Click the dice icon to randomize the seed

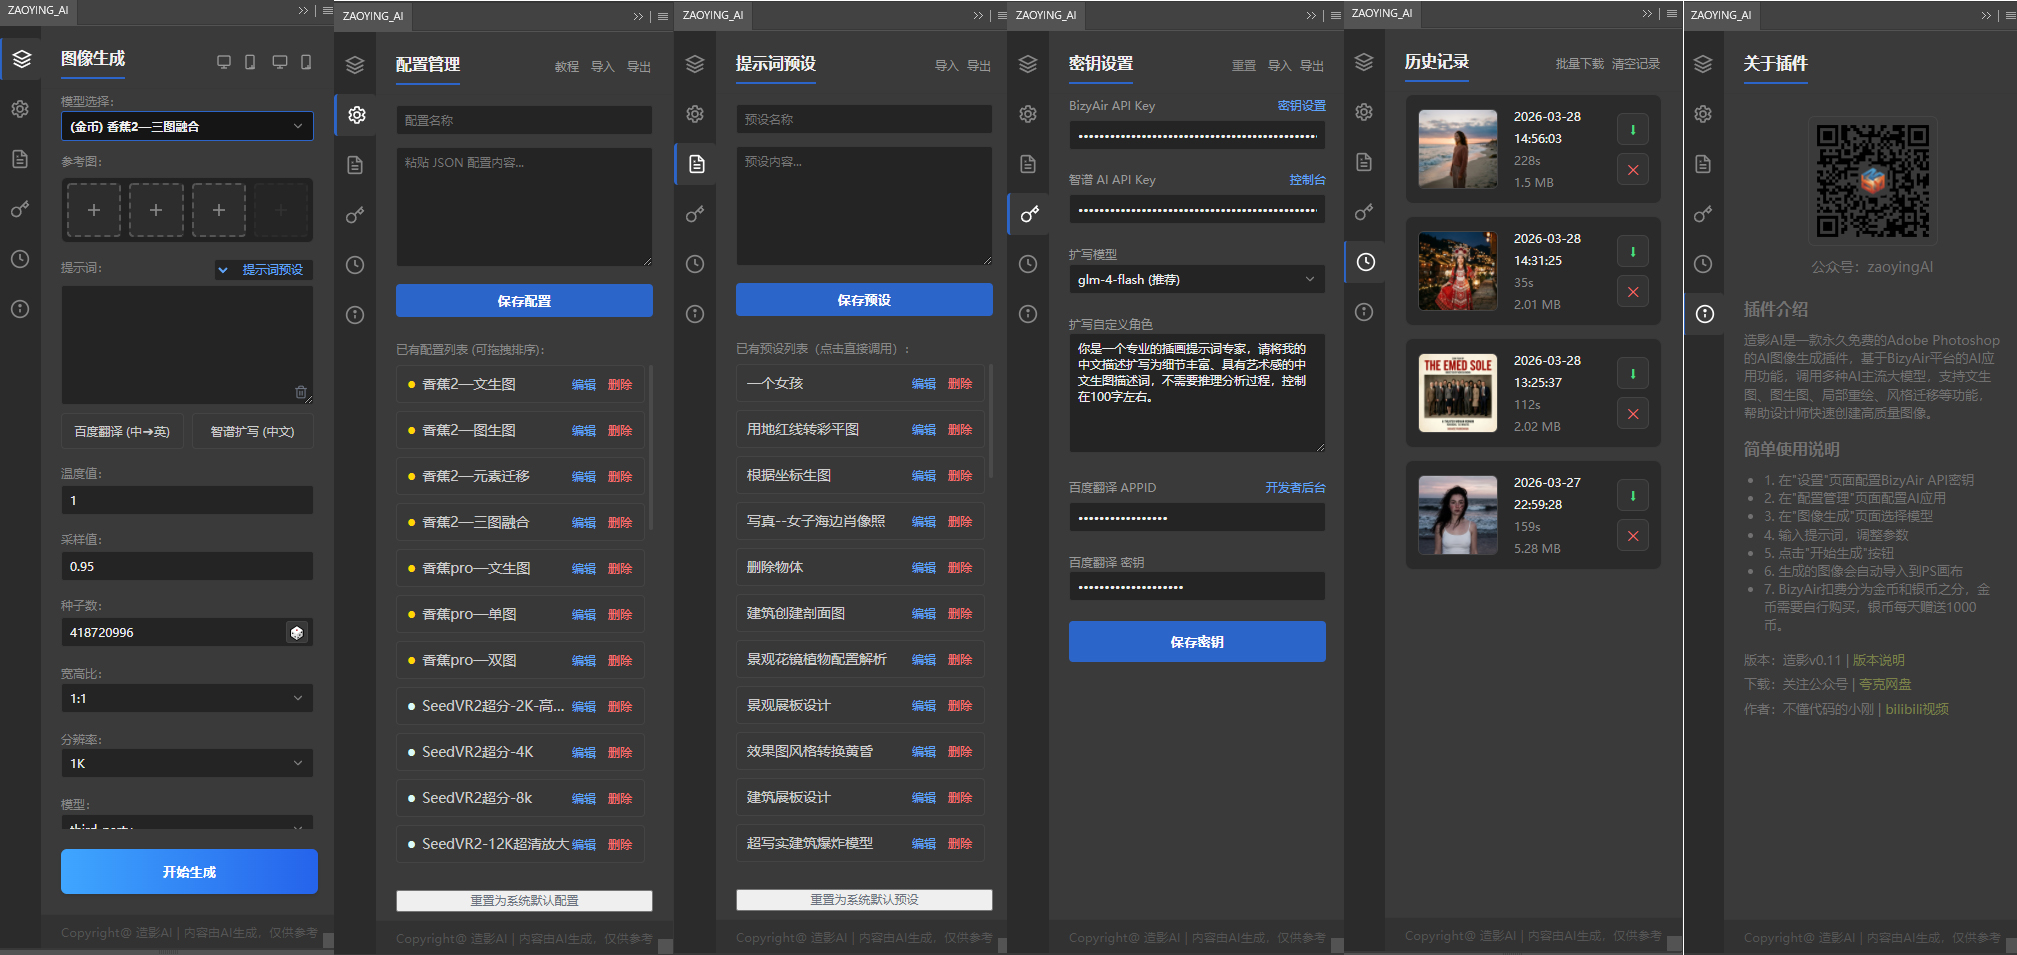[x=297, y=633]
